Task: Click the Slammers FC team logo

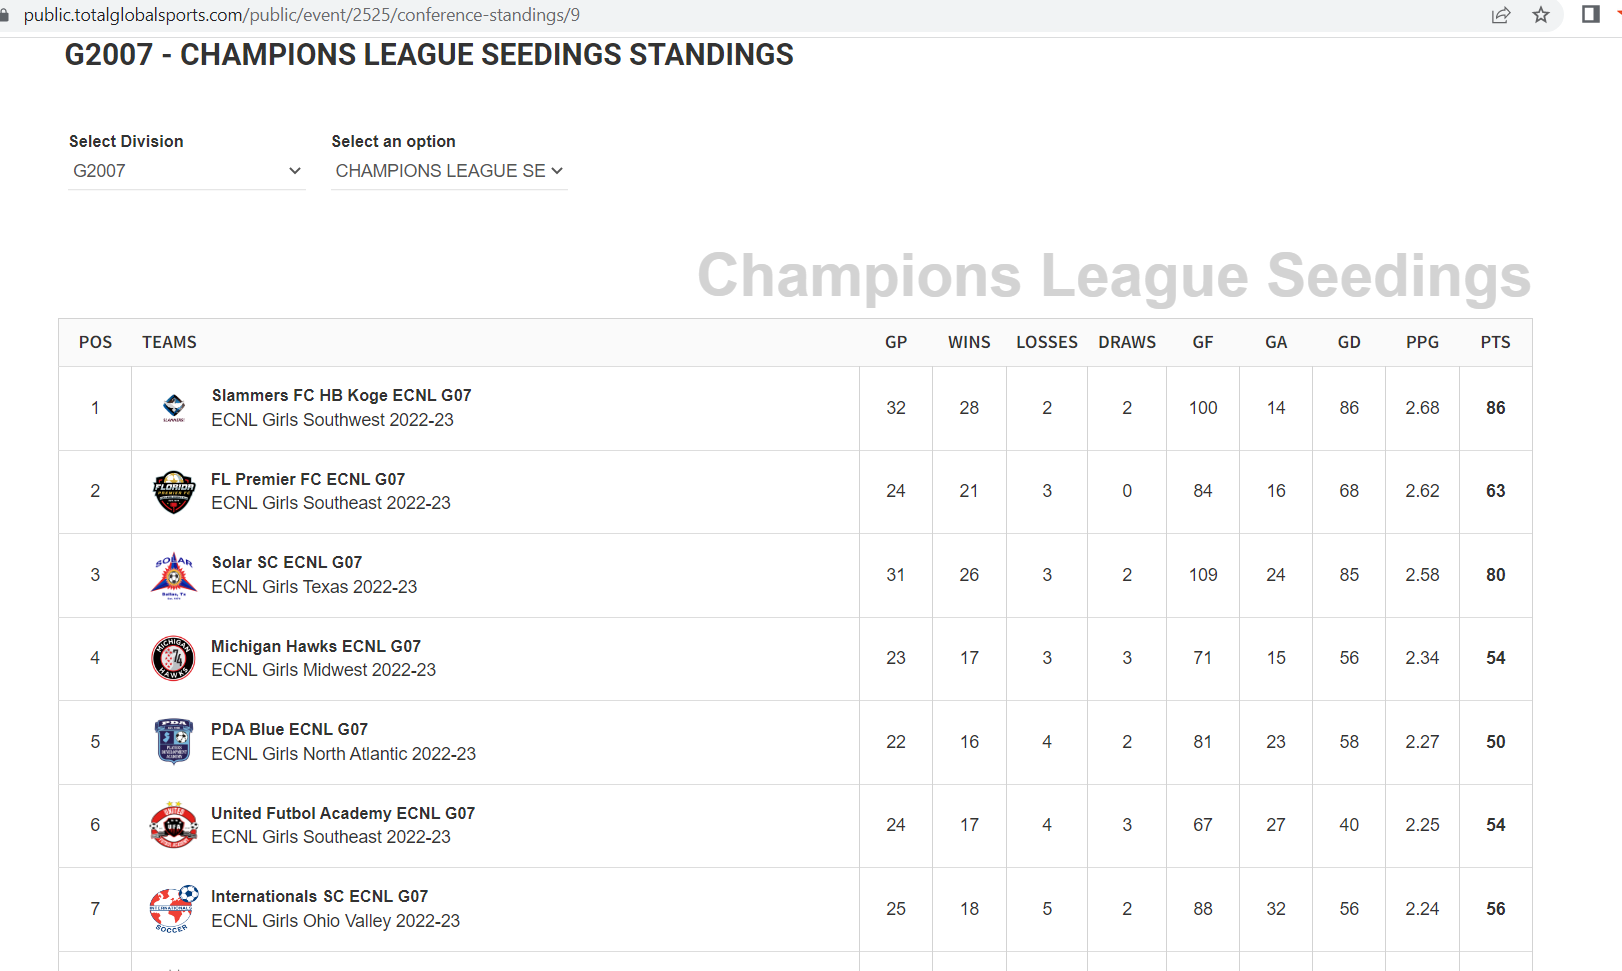Action: pos(174,408)
